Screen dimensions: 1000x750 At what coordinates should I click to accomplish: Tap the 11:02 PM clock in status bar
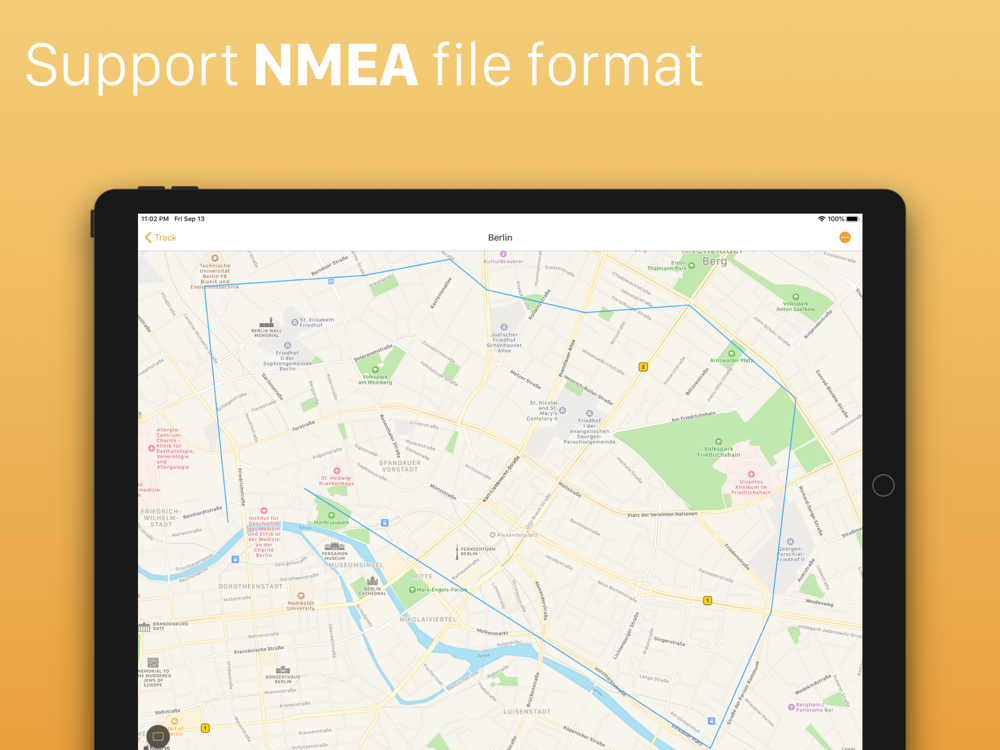(x=155, y=219)
